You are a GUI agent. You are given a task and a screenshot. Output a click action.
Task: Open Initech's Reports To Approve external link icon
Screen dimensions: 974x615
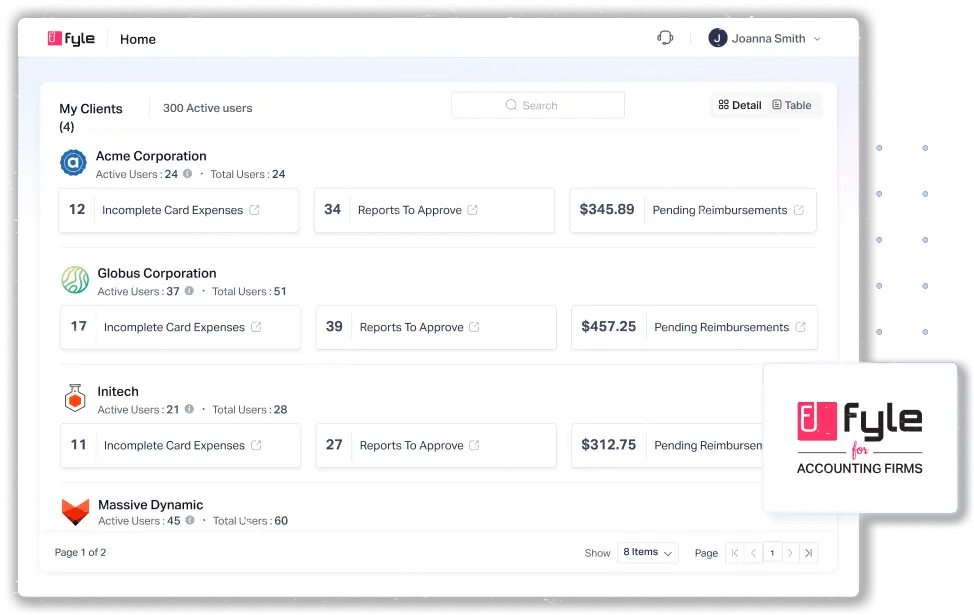pos(474,445)
